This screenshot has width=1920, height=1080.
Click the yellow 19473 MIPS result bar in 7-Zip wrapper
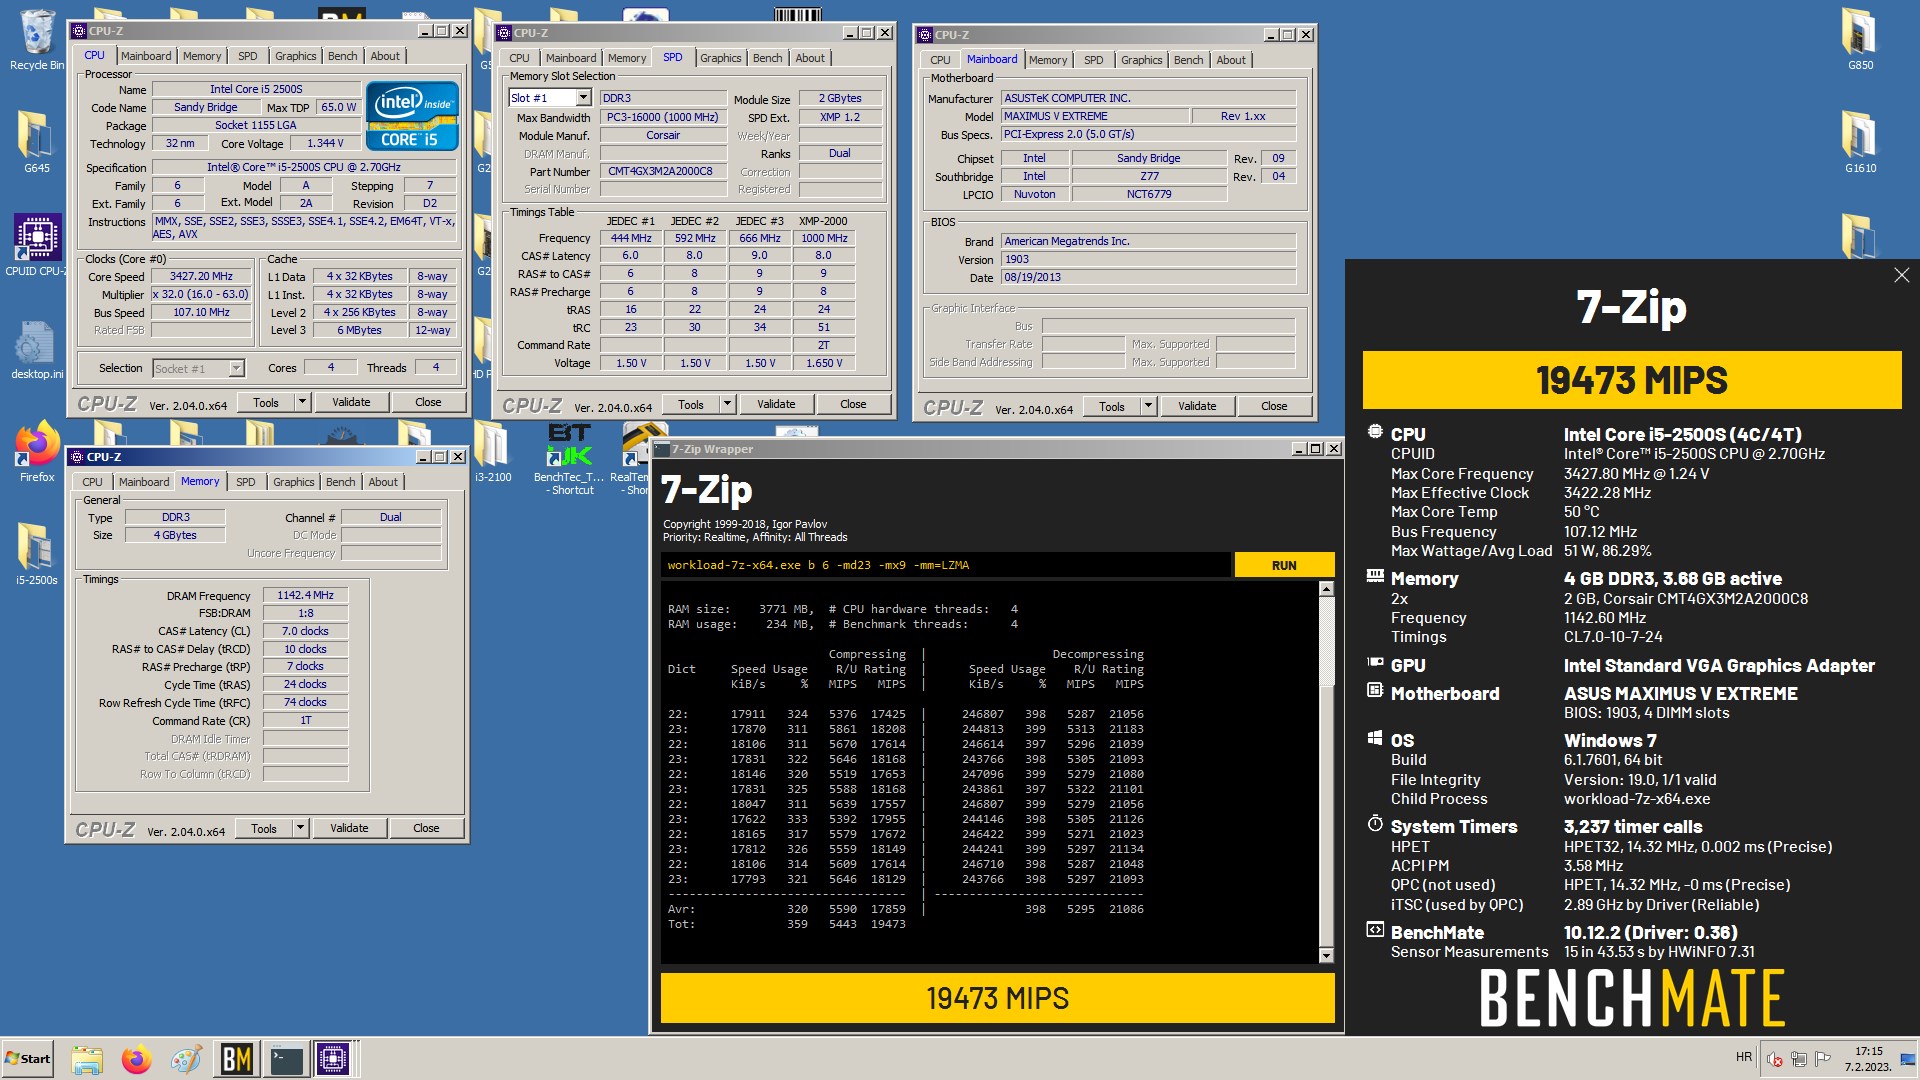pyautogui.click(x=997, y=998)
